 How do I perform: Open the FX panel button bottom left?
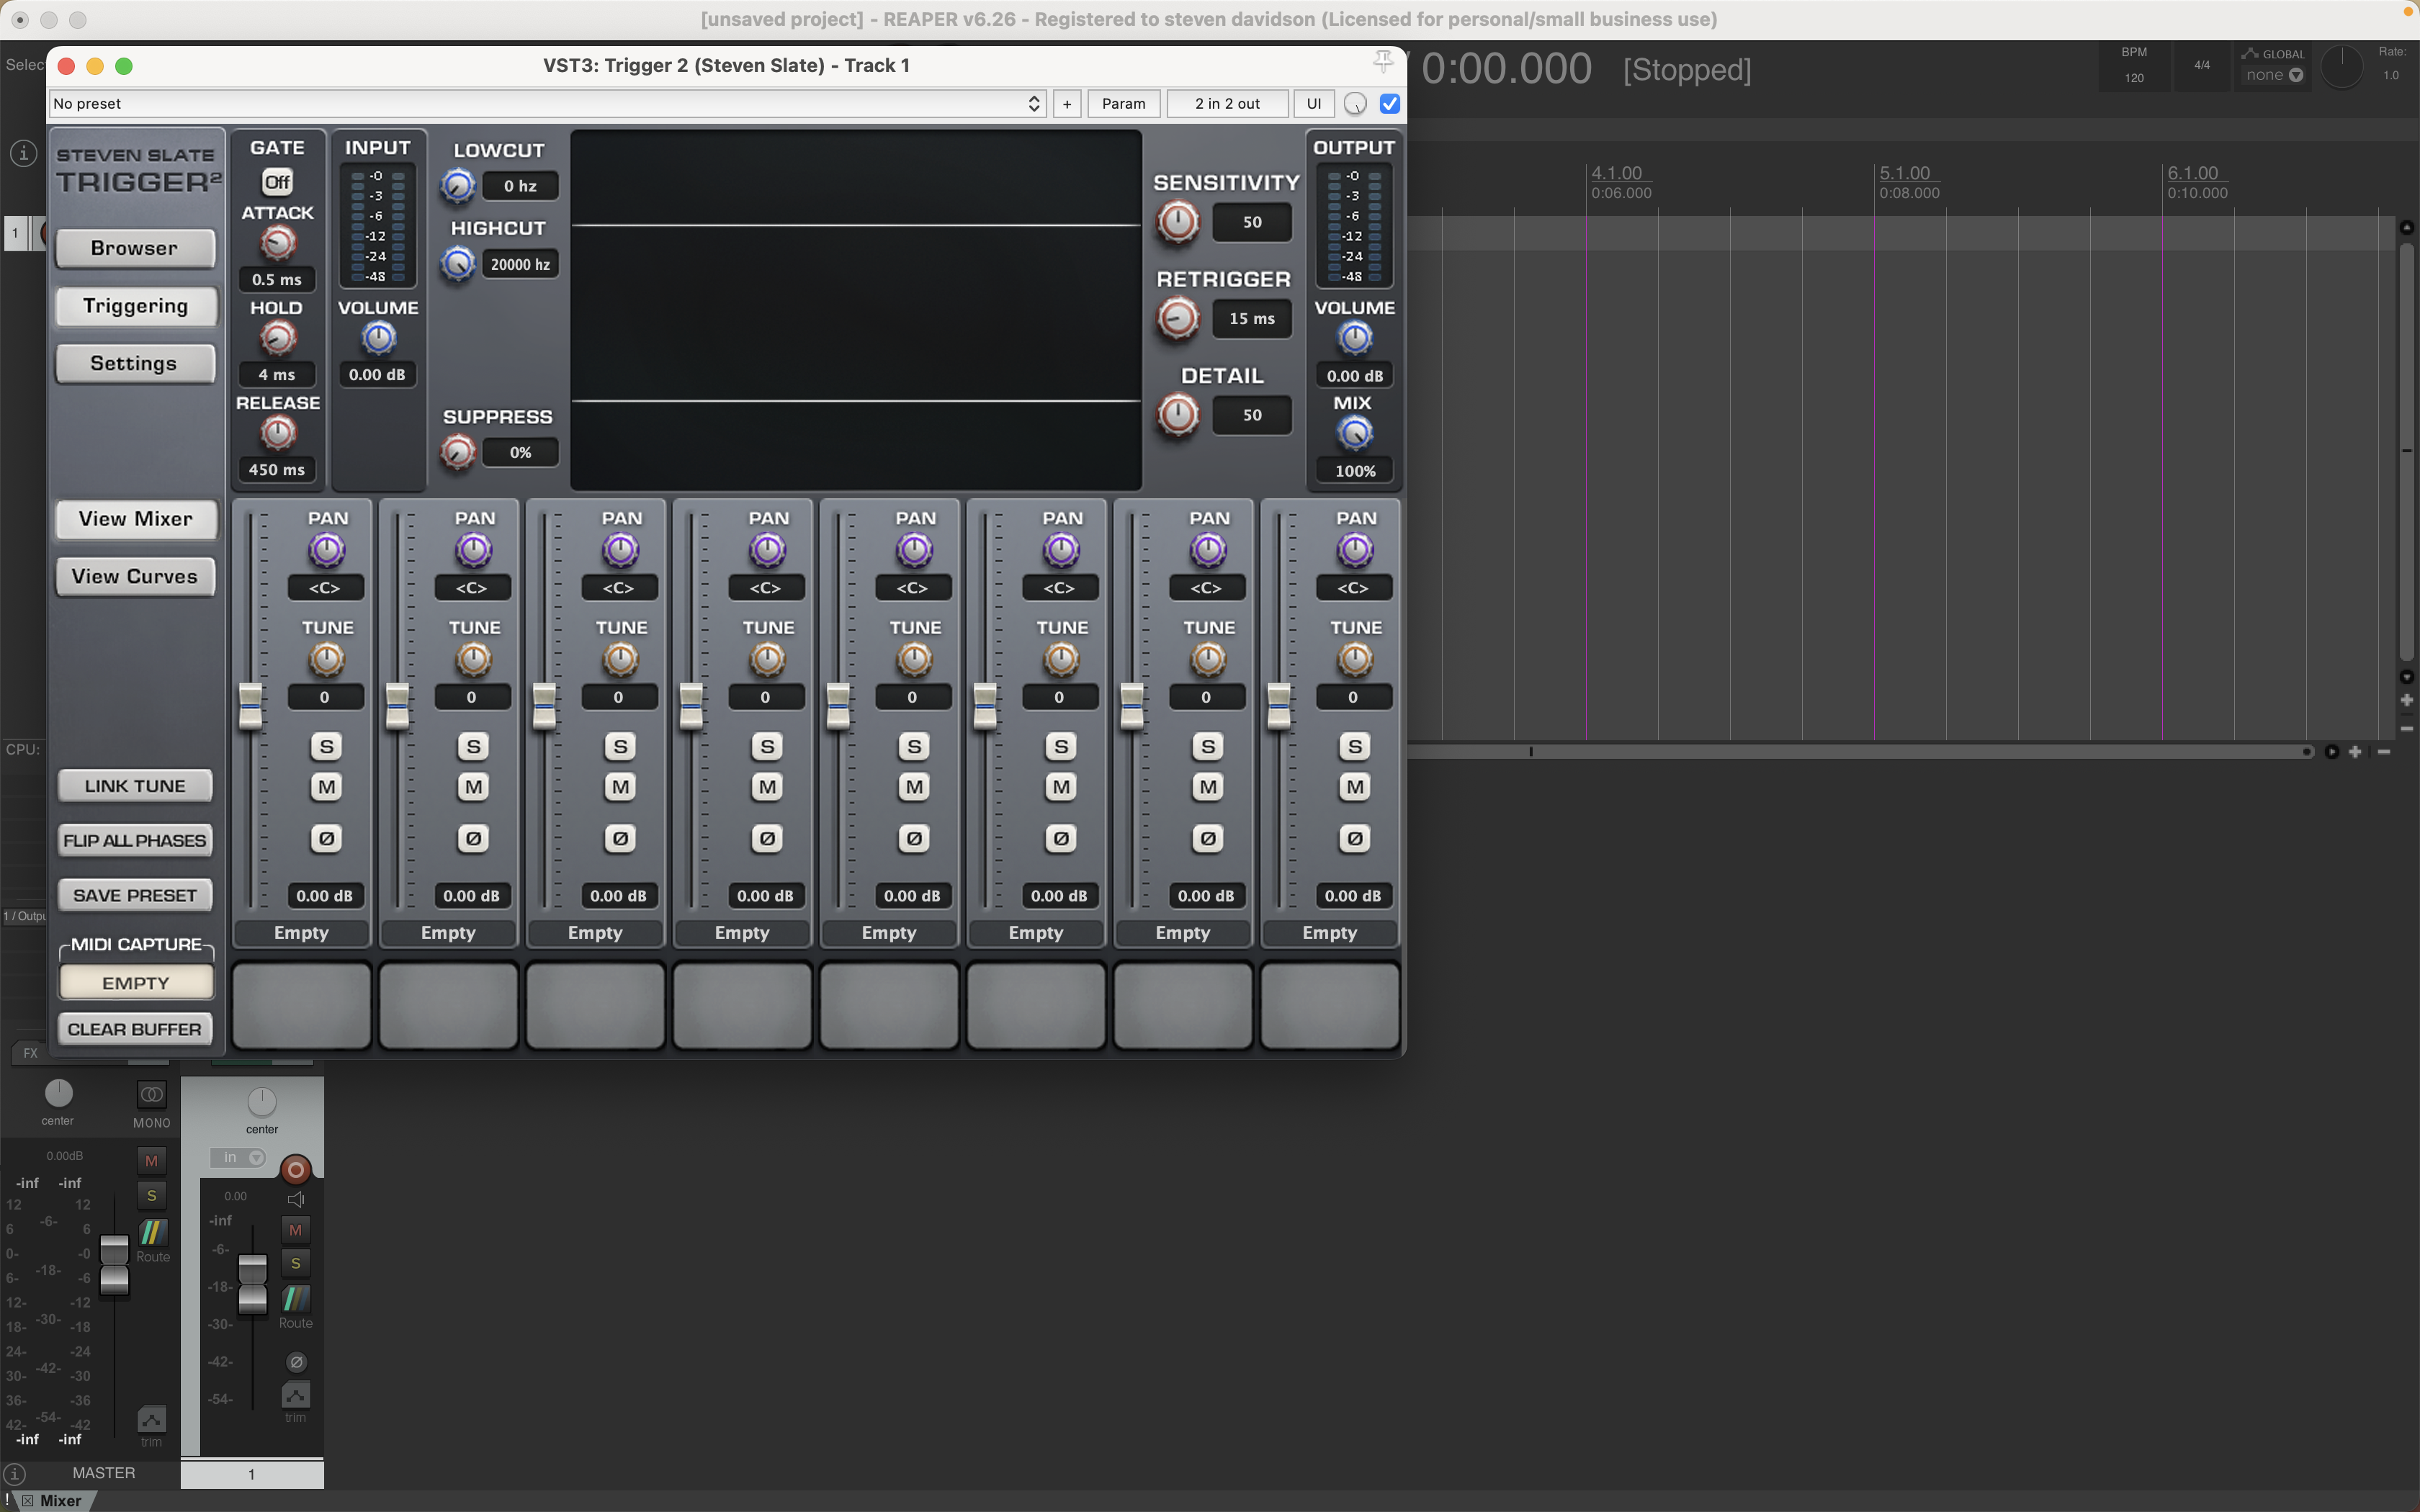coord(29,1053)
